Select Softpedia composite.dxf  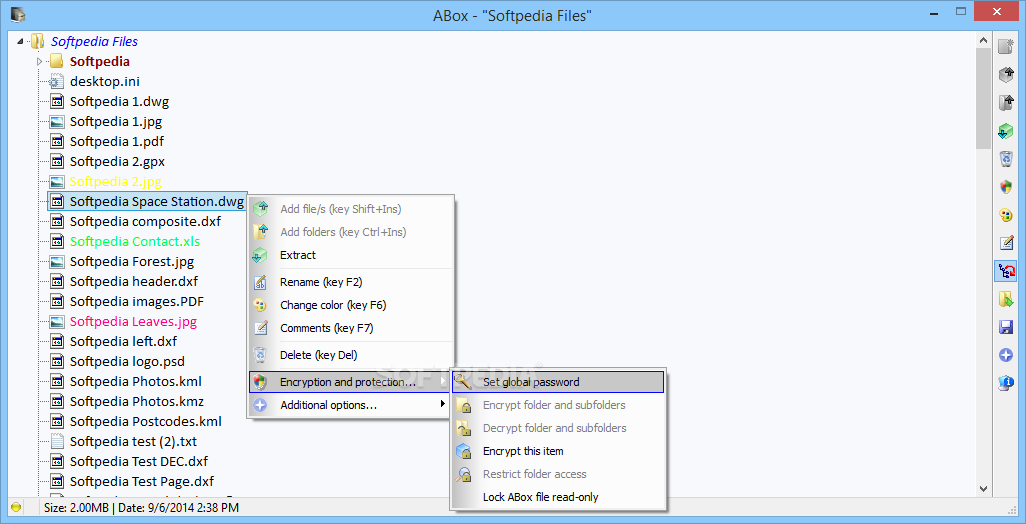[145, 221]
